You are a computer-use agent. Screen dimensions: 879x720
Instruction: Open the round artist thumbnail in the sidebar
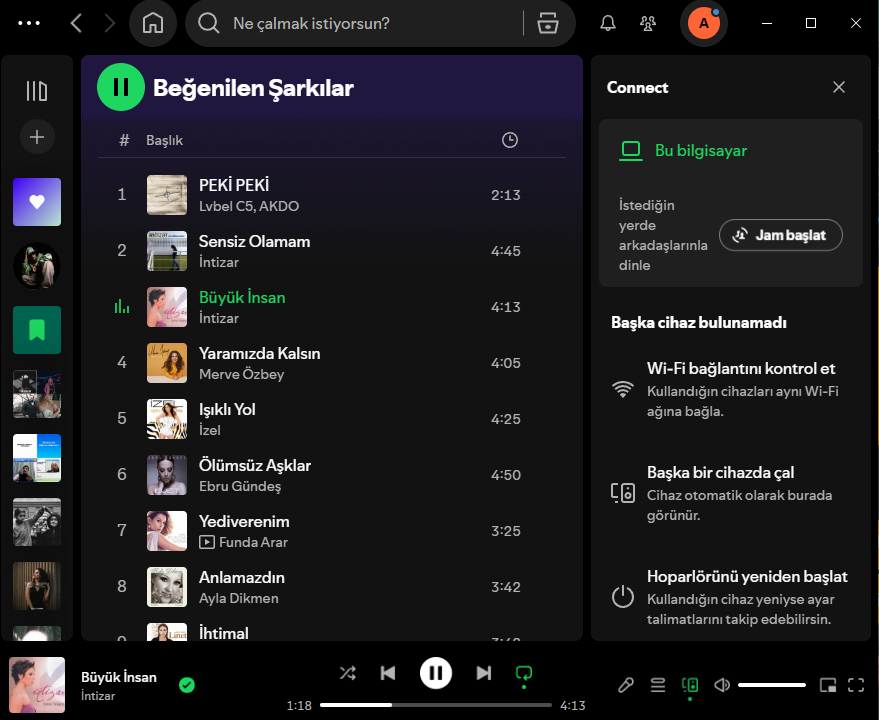coord(37,266)
